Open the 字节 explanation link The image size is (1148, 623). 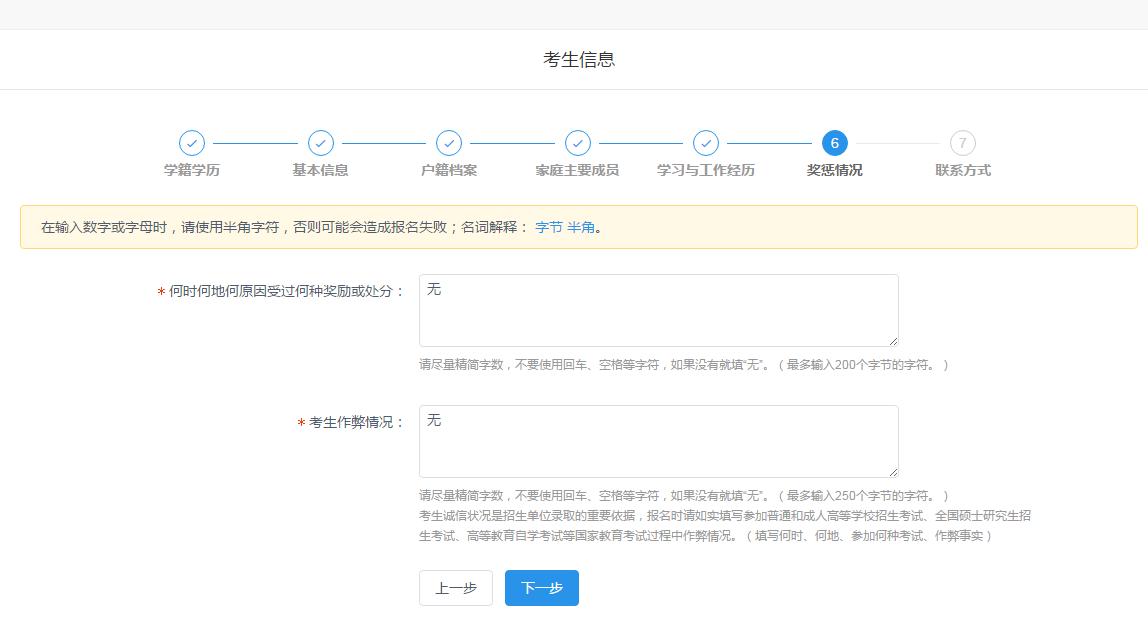click(549, 227)
